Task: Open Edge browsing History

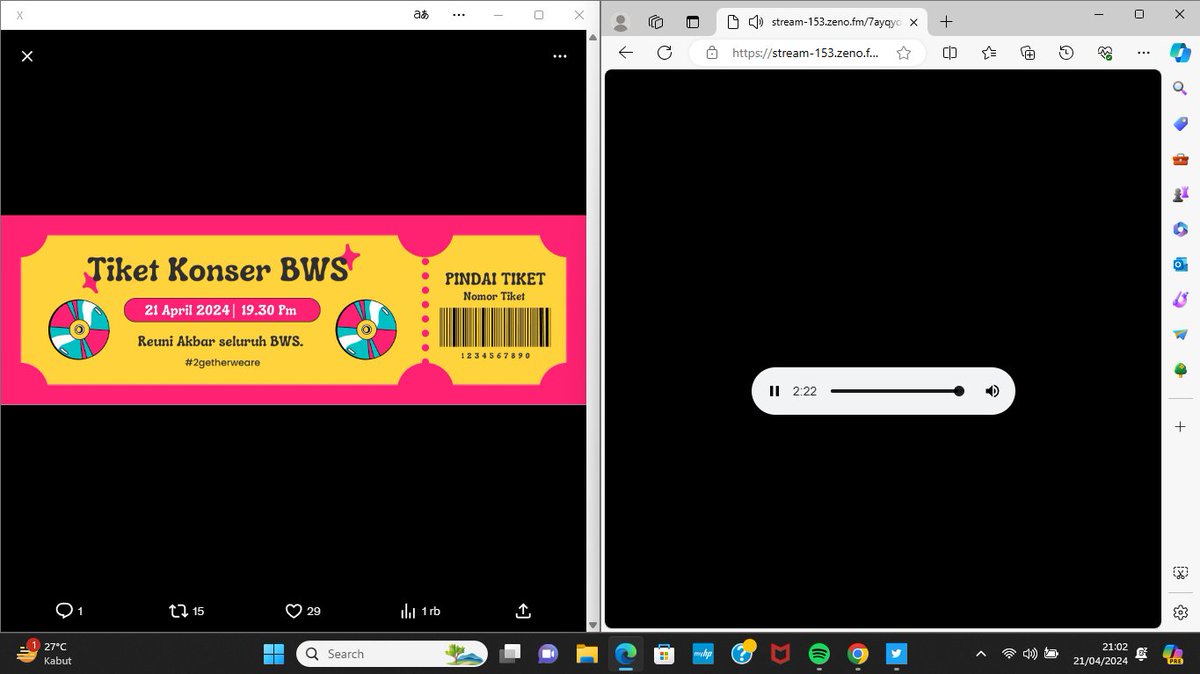Action: (x=1066, y=53)
